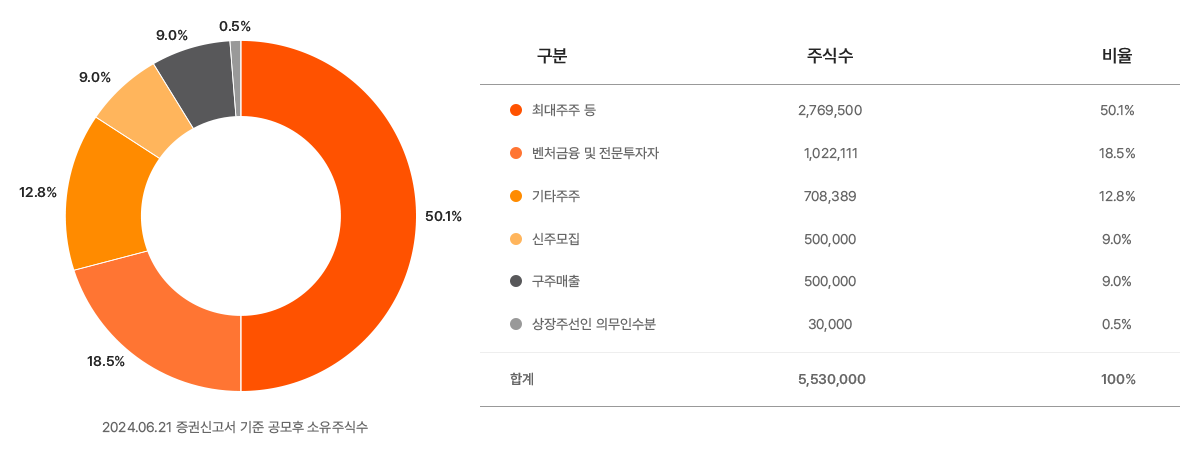The image size is (1200, 454).
Task: Click the 벤처금융 및 전문투자자 legend dot
Action: pos(516,153)
